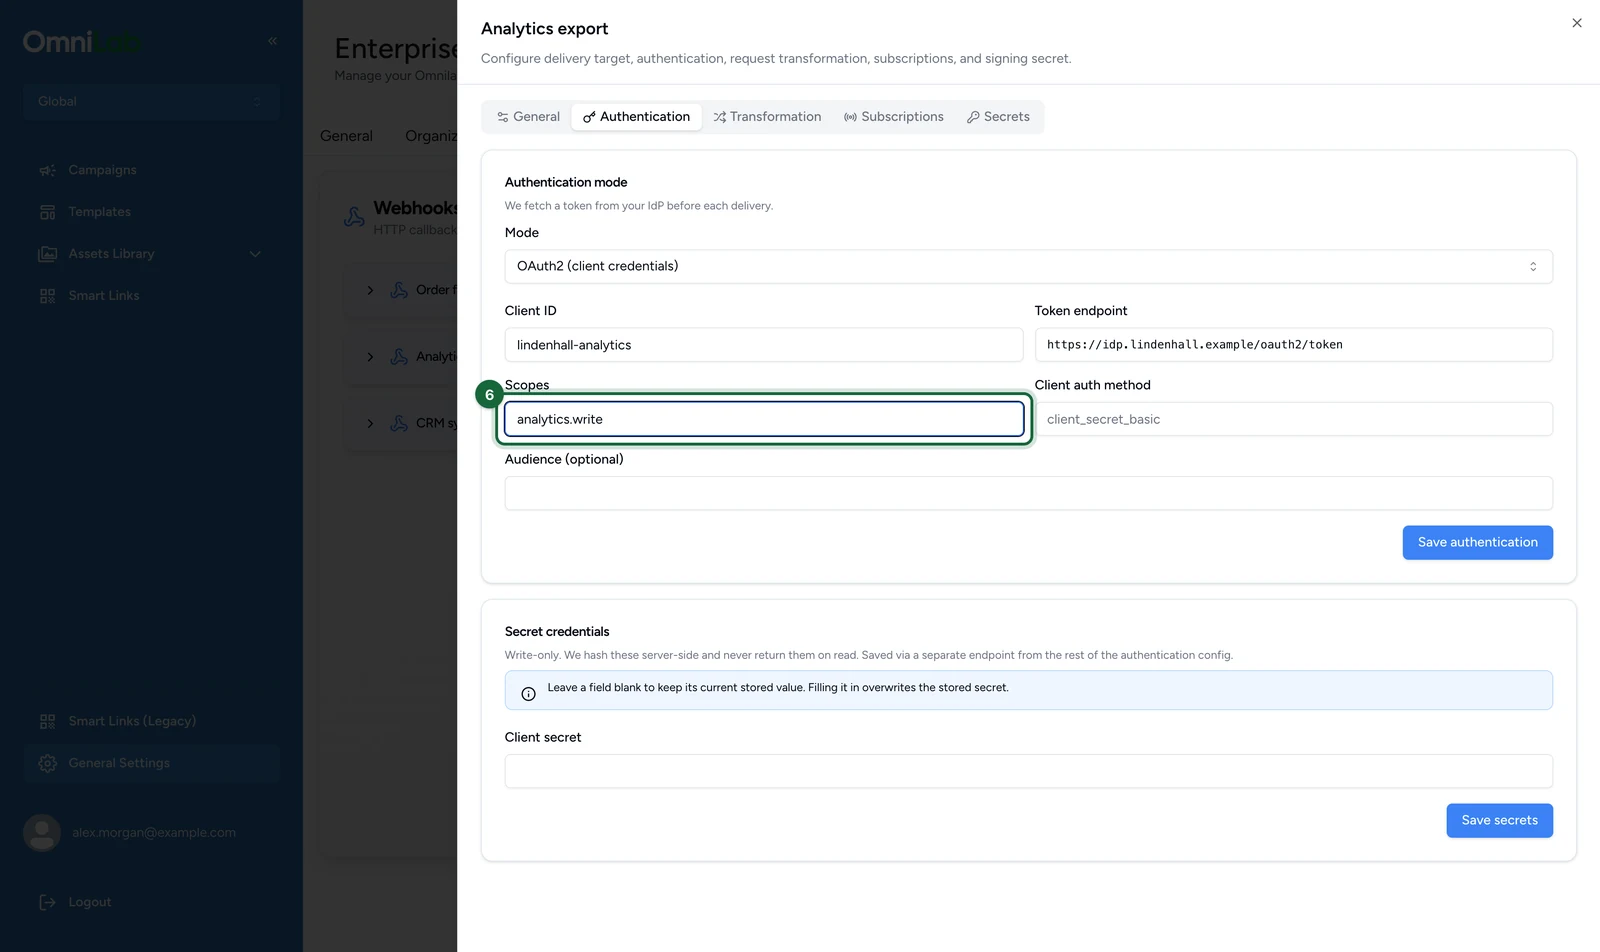Click Save secrets button

(x=1499, y=821)
